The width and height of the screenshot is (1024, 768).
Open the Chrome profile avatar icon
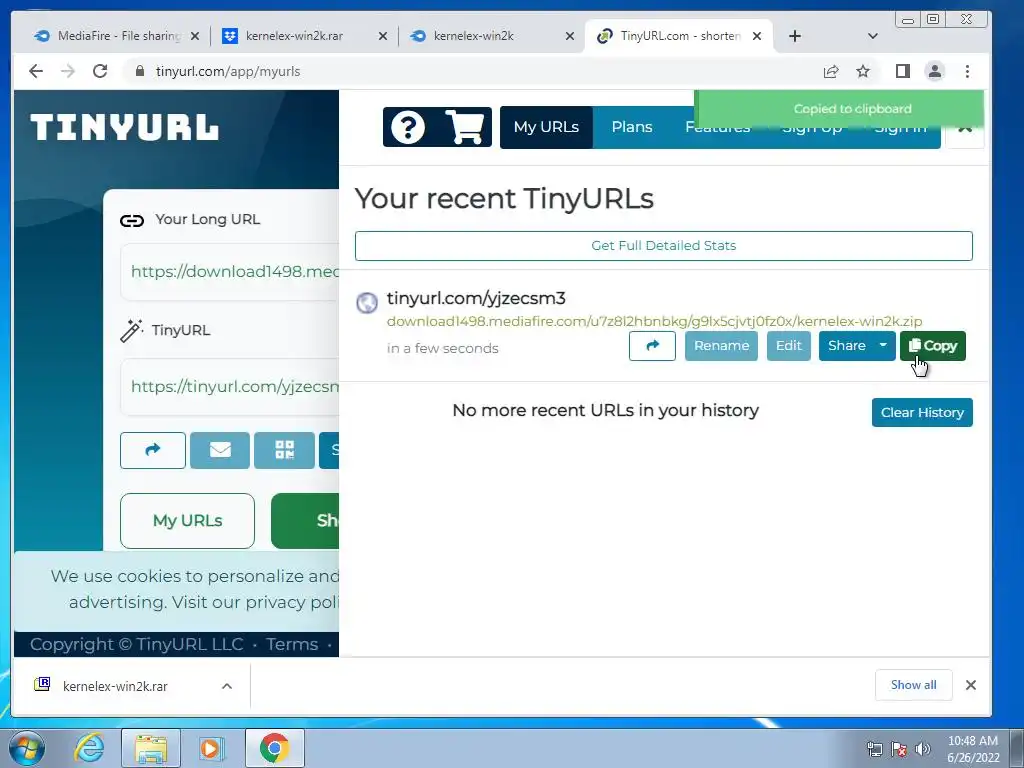tap(935, 71)
